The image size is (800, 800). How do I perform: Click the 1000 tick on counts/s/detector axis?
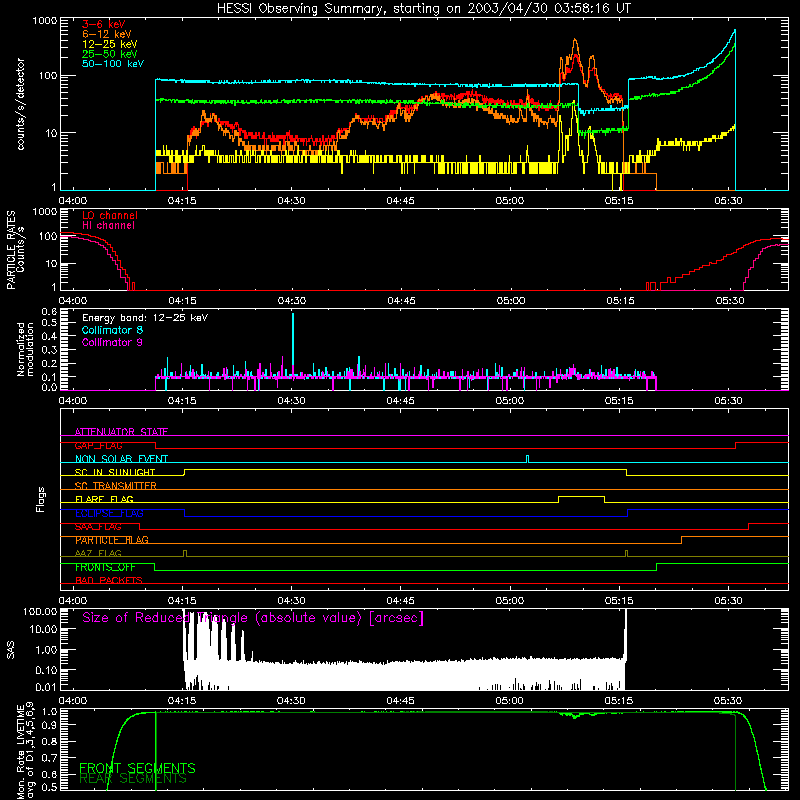point(44,21)
